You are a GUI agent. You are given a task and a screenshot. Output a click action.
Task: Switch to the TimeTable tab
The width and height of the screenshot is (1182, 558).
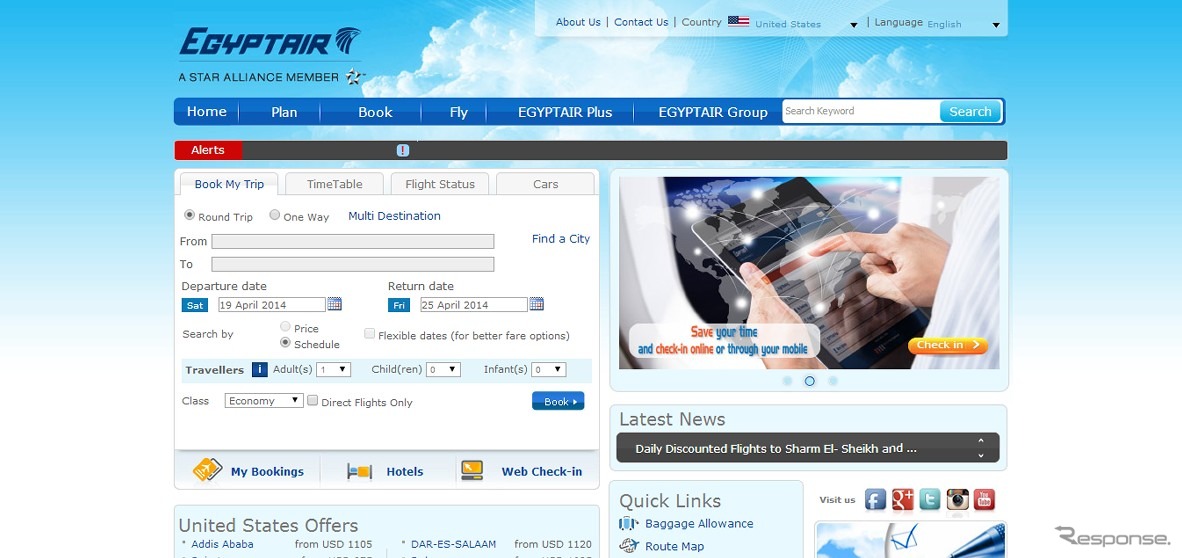click(335, 184)
